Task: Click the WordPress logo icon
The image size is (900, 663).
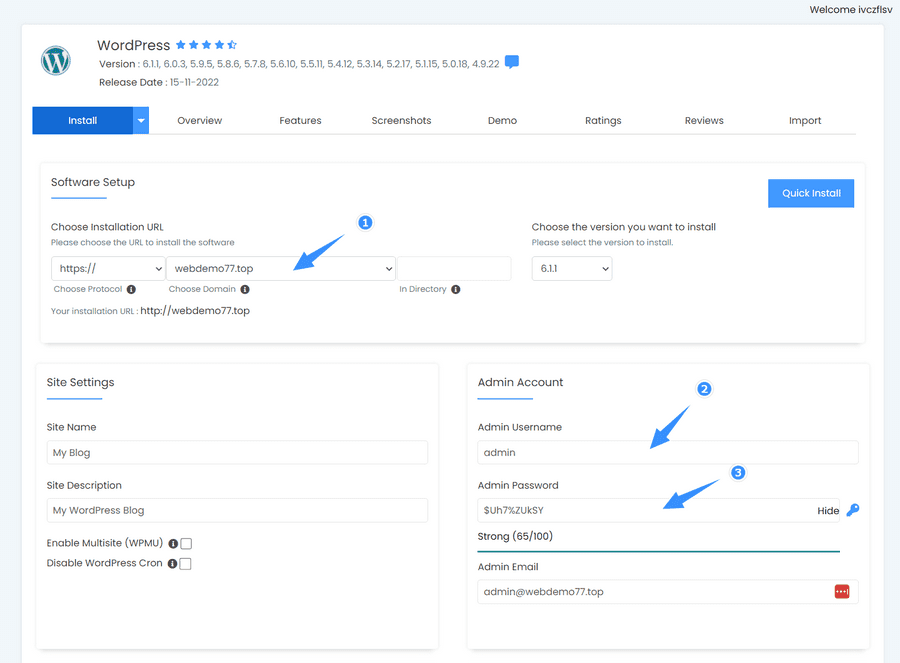Action: (x=56, y=60)
